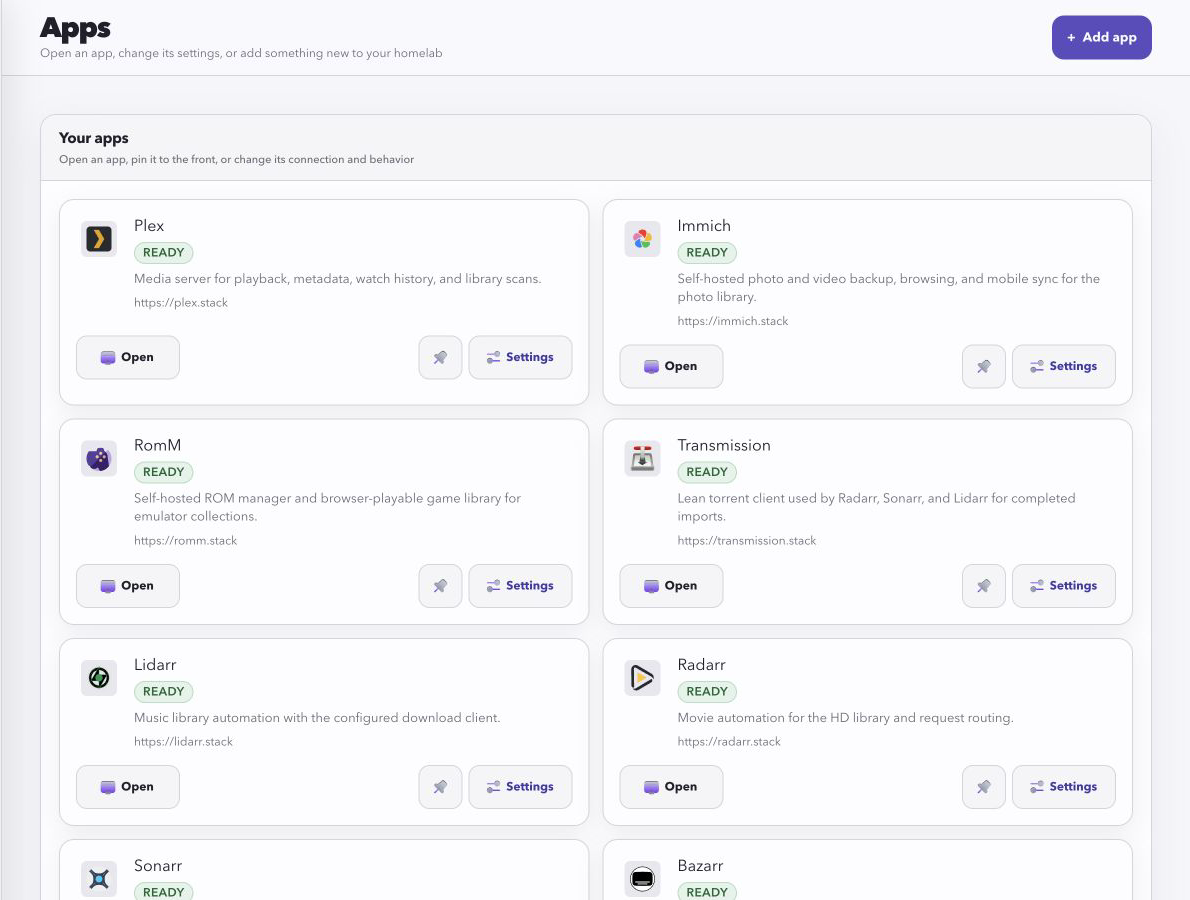Click the https://plex.stack URL

pos(181,302)
